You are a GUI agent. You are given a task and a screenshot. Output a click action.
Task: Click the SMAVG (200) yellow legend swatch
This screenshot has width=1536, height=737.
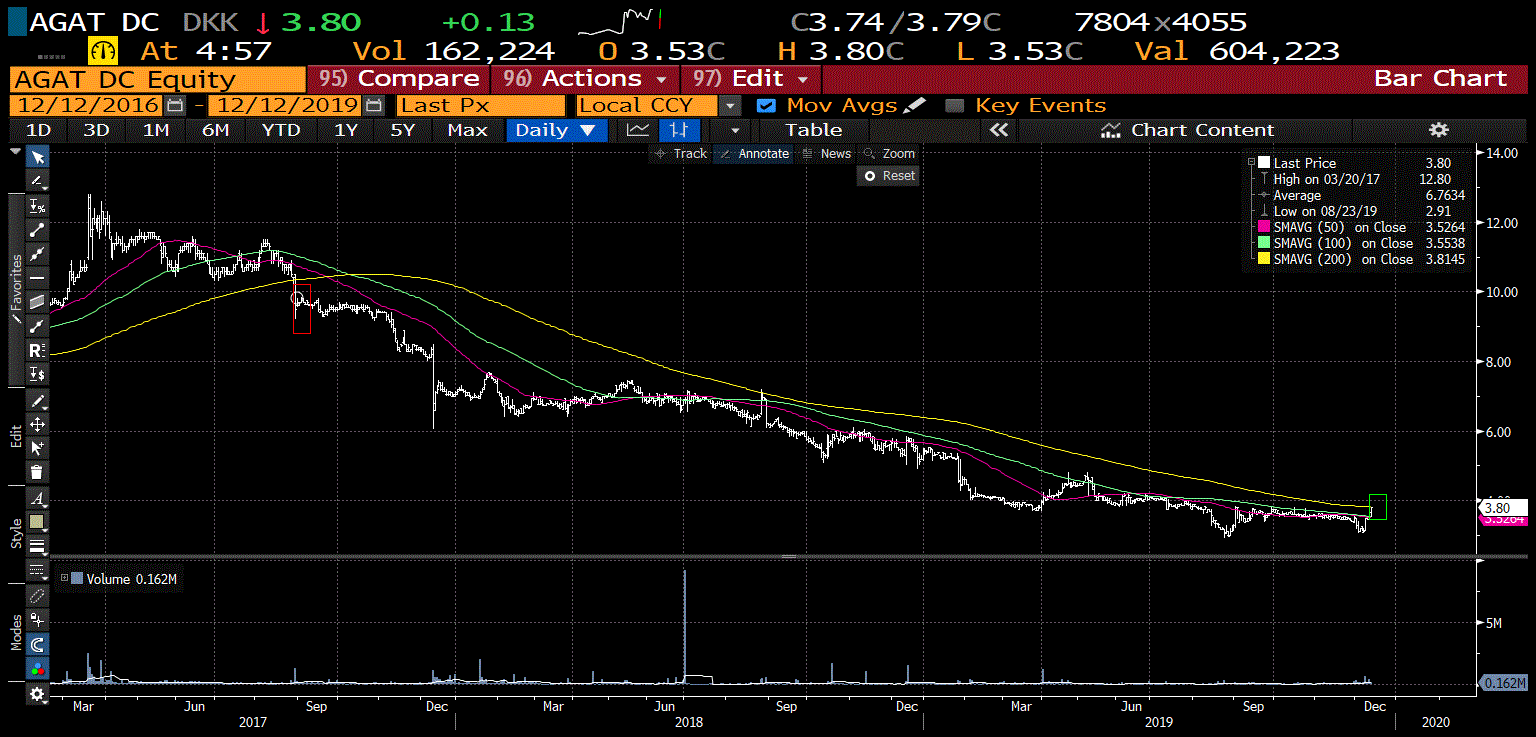pyautogui.click(x=1265, y=259)
